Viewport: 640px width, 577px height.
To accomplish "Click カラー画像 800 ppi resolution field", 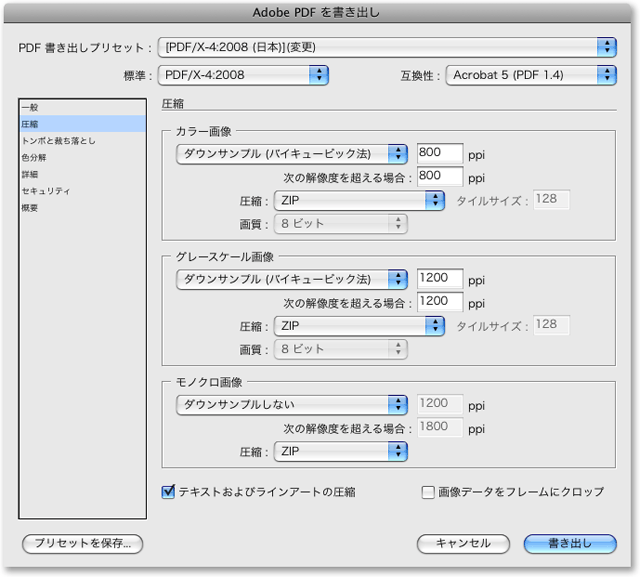I will point(439,154).
